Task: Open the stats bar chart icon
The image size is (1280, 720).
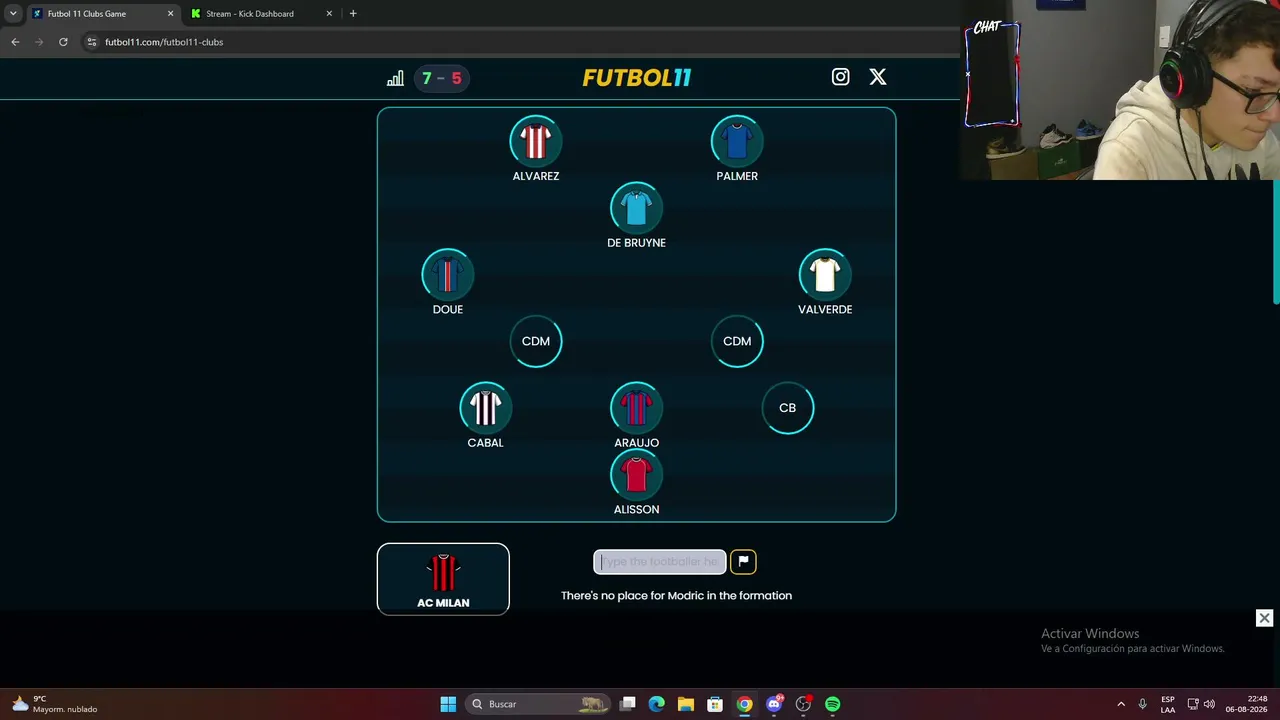Action: tap(395, 78)
